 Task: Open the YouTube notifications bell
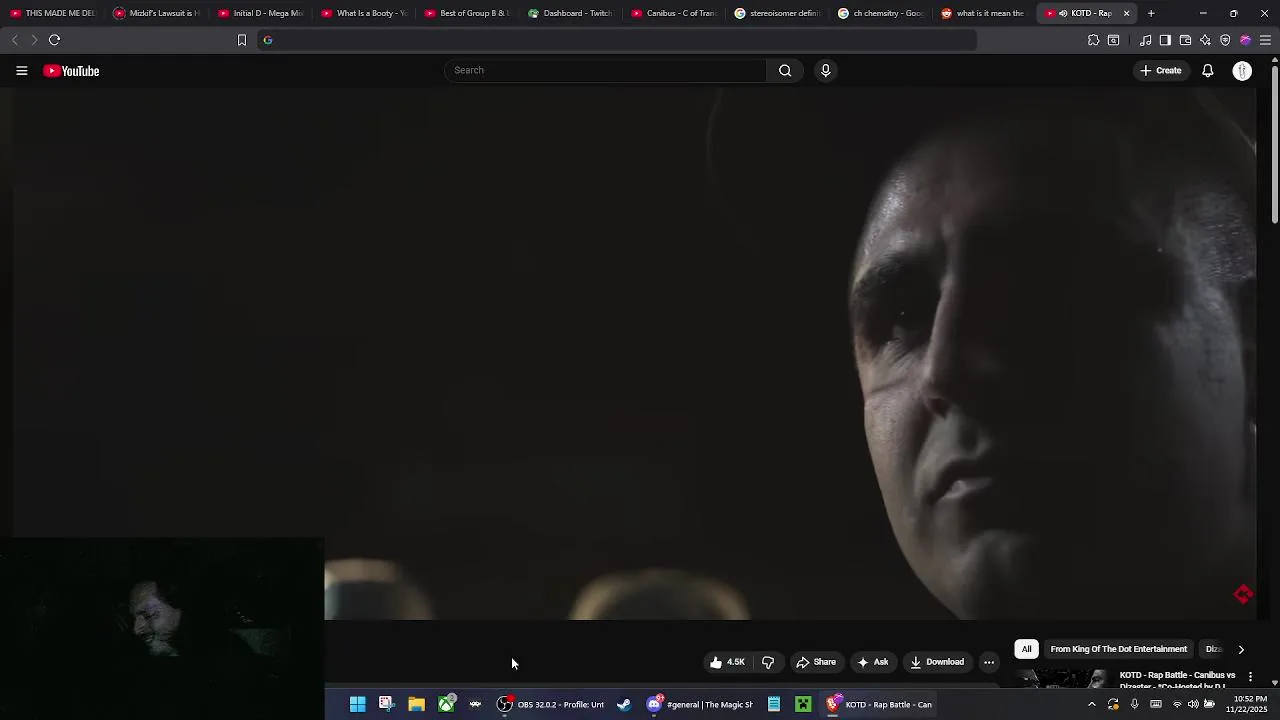click(1208, 71)
